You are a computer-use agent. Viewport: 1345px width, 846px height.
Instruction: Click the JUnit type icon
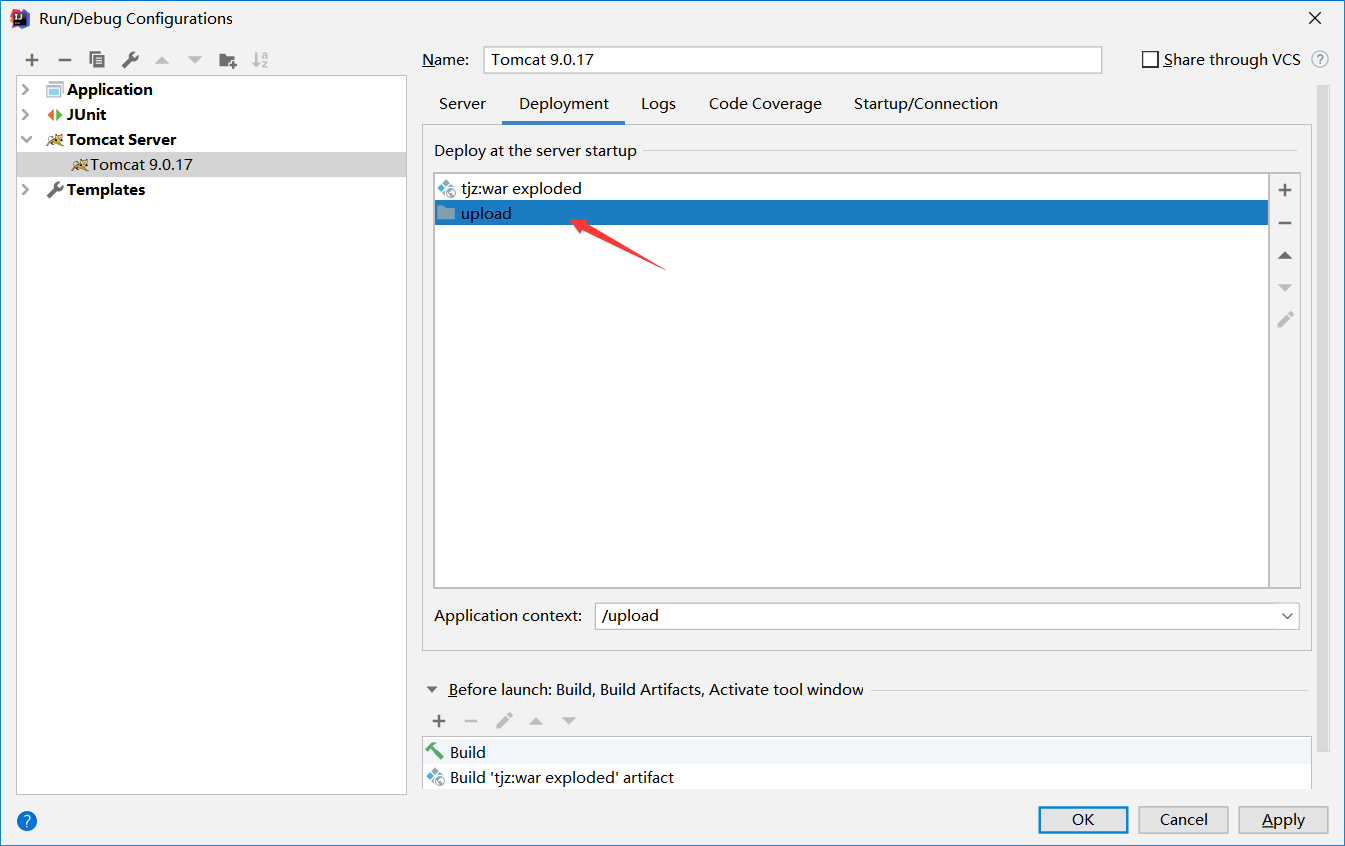[55, 115]
